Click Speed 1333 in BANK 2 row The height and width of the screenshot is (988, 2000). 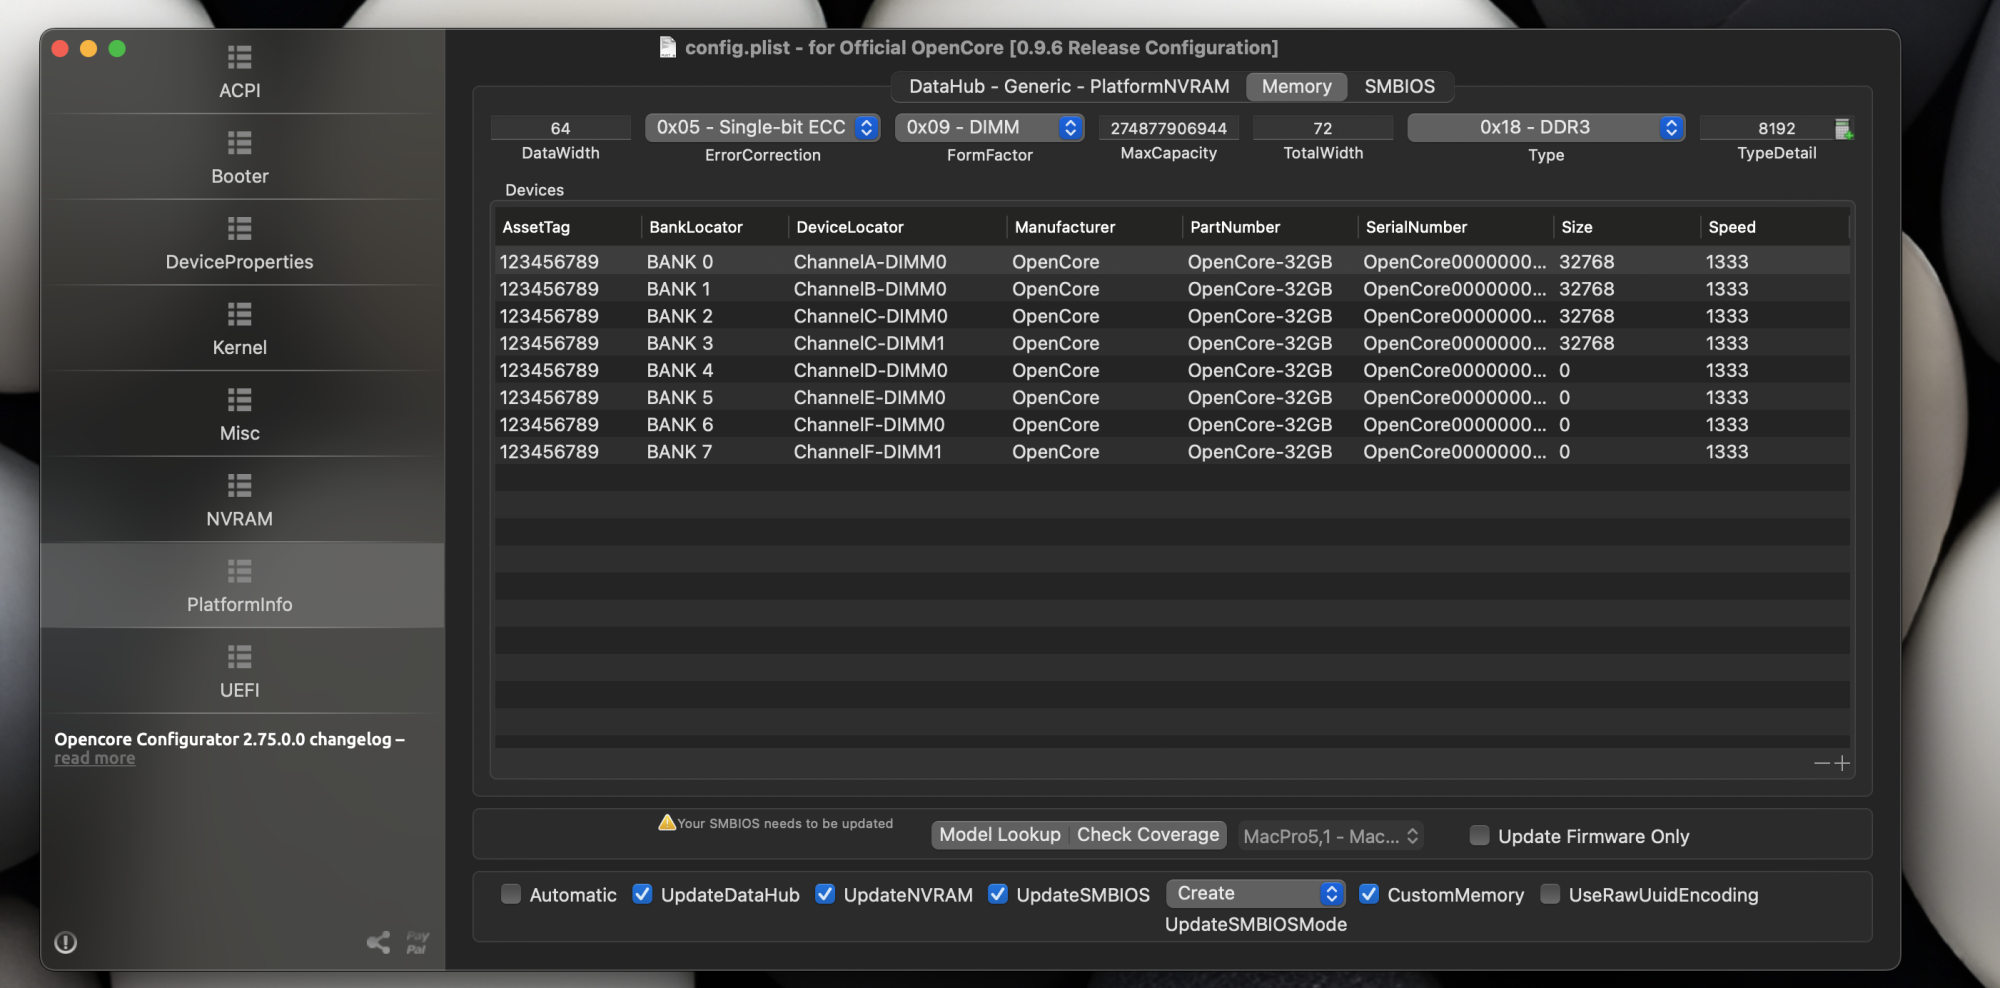pyautogui.click(x=1727, y=316)
